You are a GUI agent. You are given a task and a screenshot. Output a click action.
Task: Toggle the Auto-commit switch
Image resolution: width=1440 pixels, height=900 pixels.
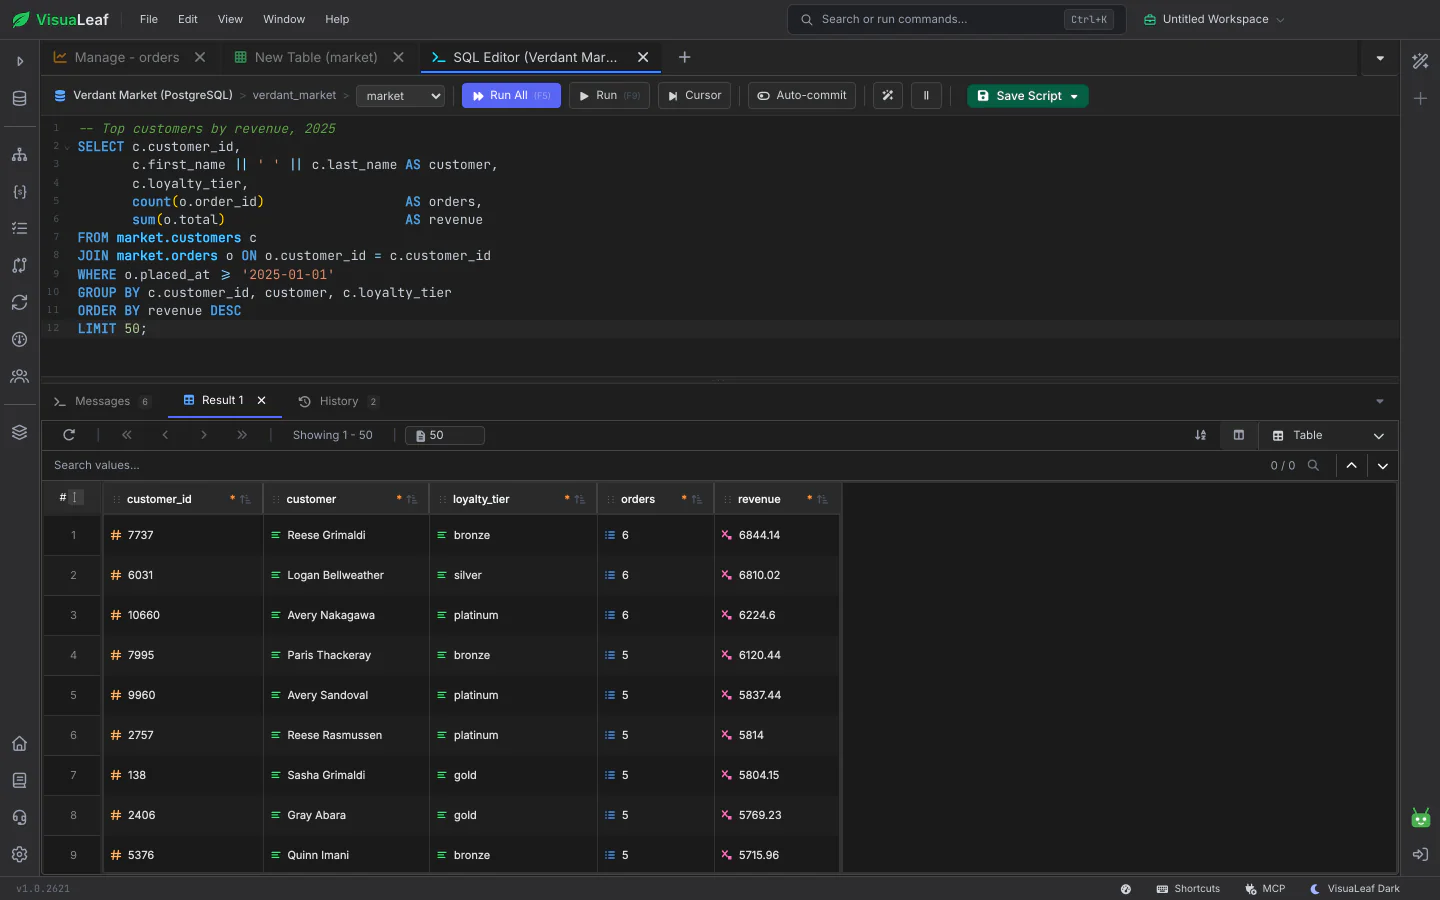pos(802,96)
